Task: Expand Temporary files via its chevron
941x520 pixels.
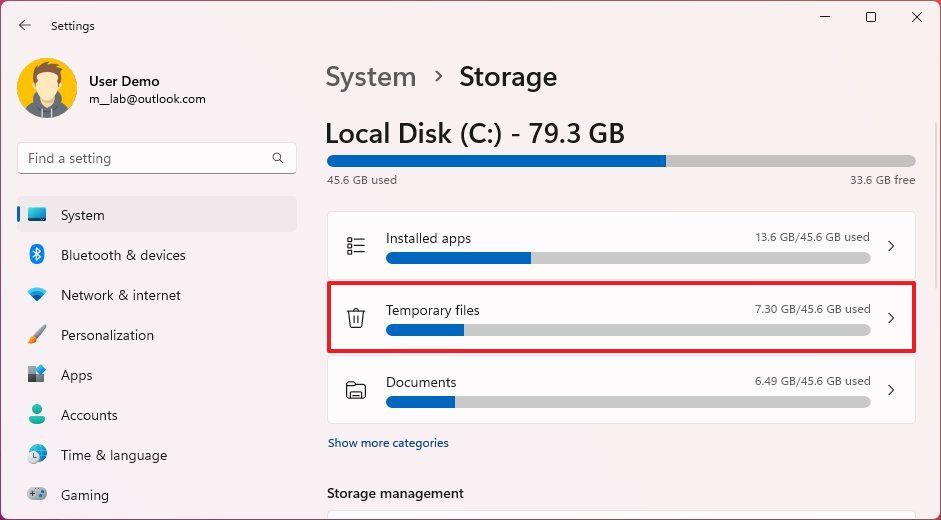Action: [891, 318]
